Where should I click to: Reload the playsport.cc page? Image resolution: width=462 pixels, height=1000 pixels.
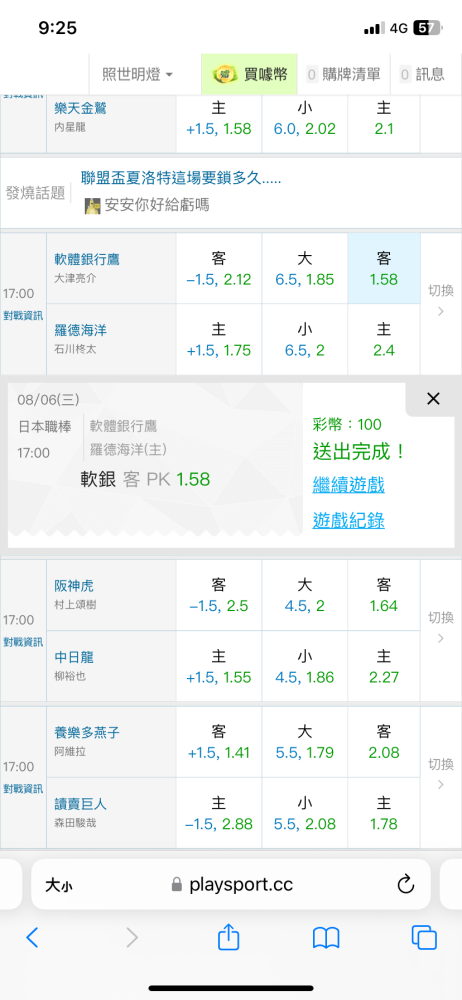[x=406, y=884]
